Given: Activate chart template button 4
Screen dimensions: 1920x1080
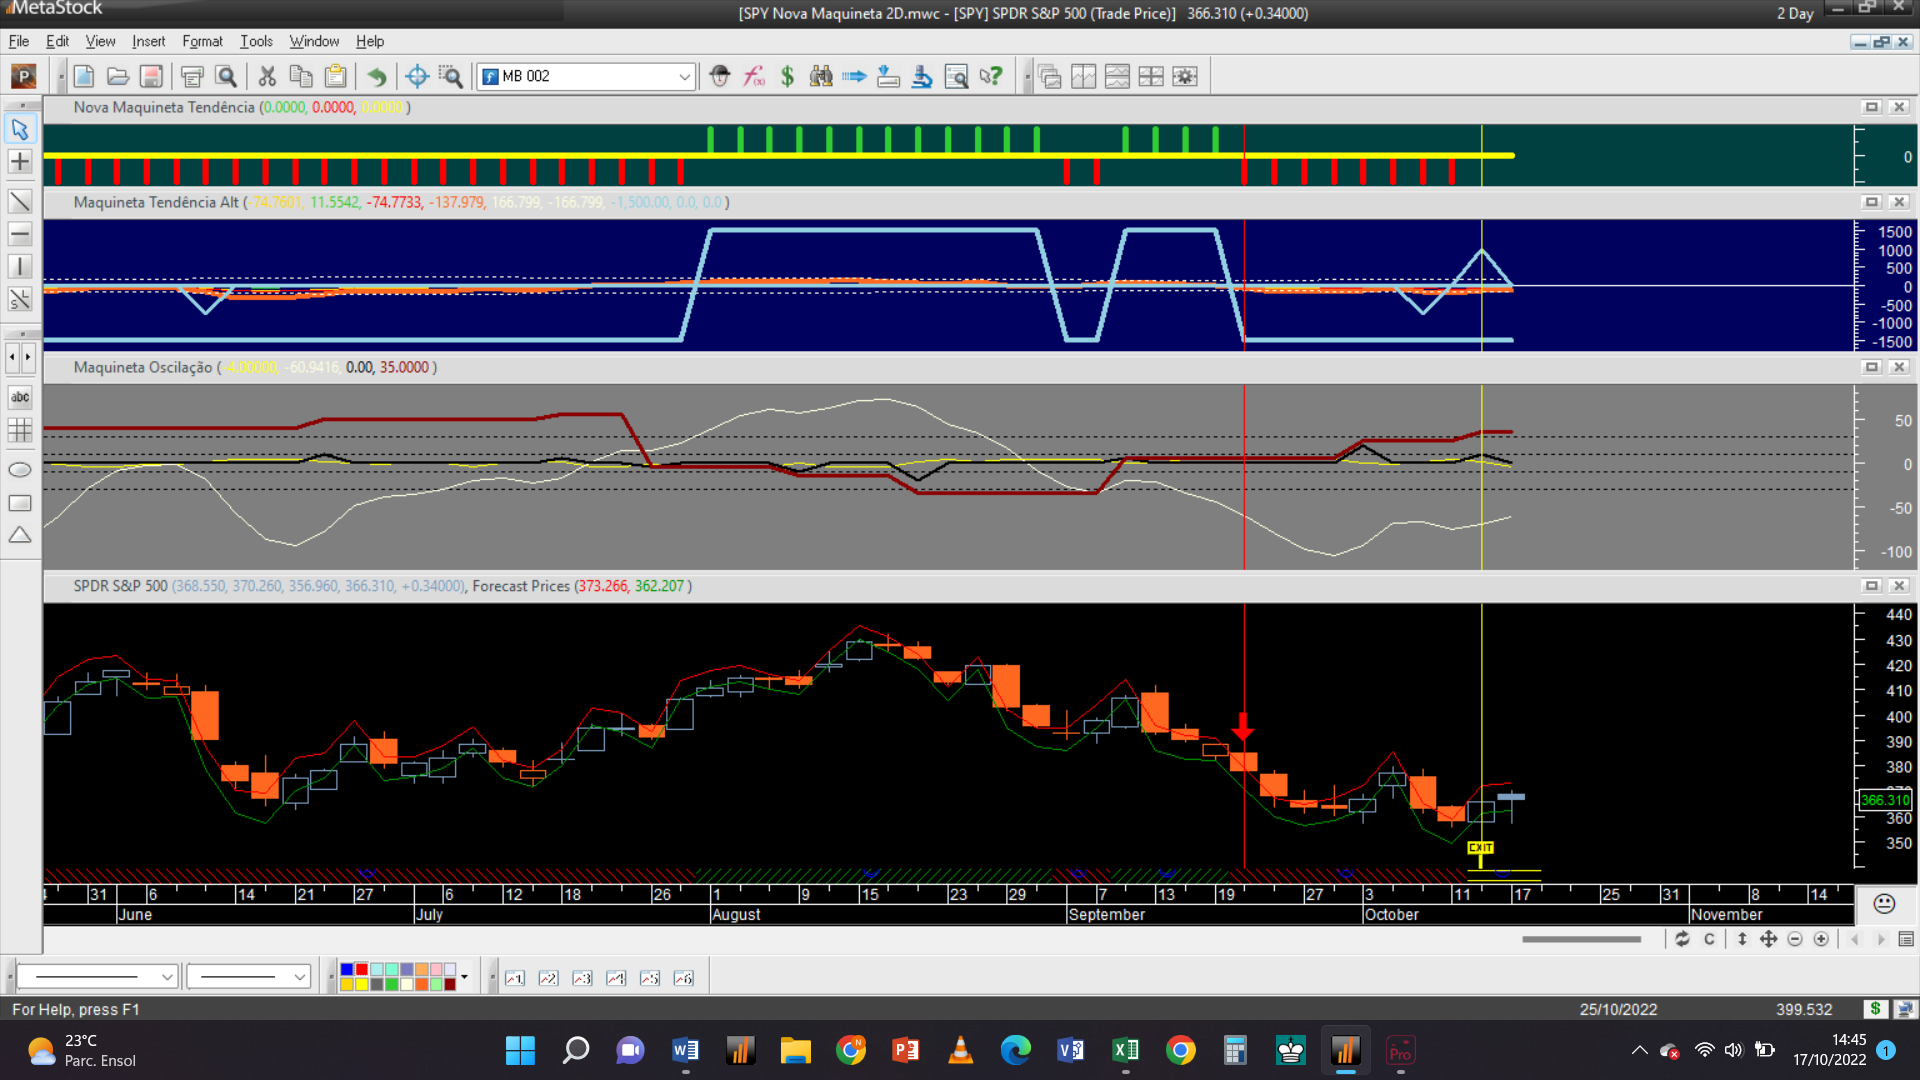Looking at the screenshot, I should click(x=616, y=978).
